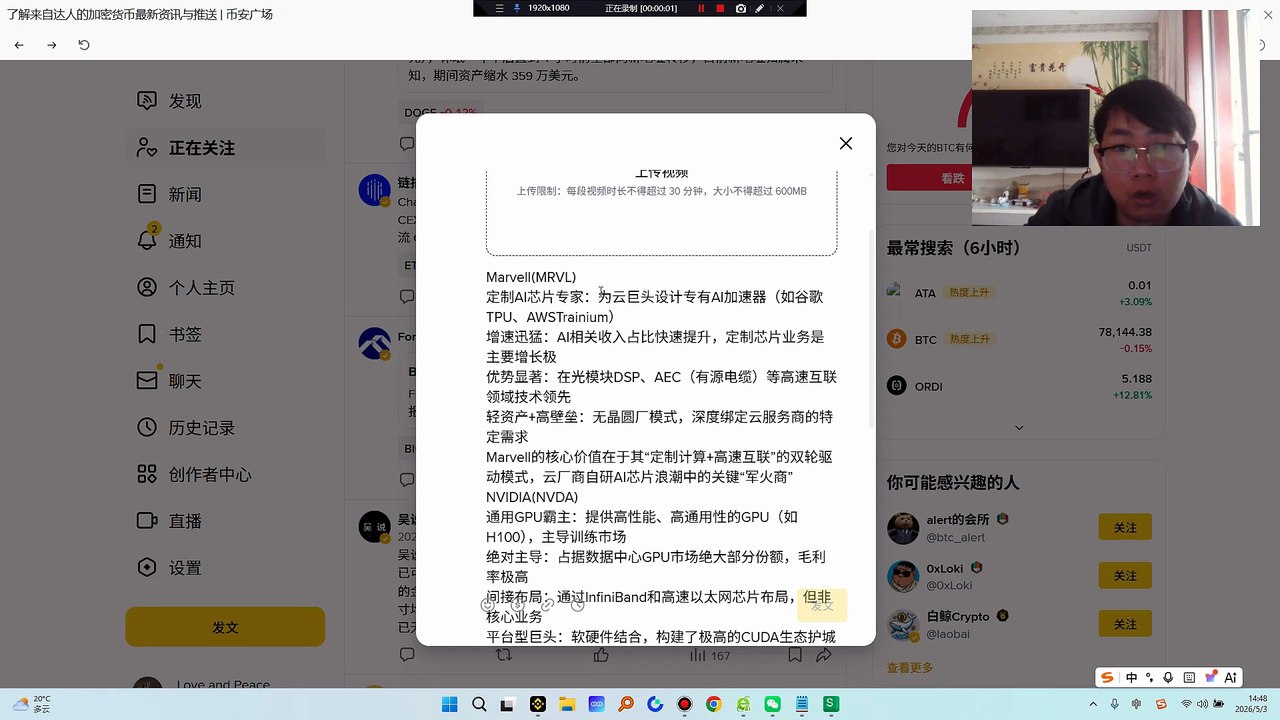Open alert的会所 profile avatar
1280x720 pixels.
pyautogui.click(x=903, y=528)
